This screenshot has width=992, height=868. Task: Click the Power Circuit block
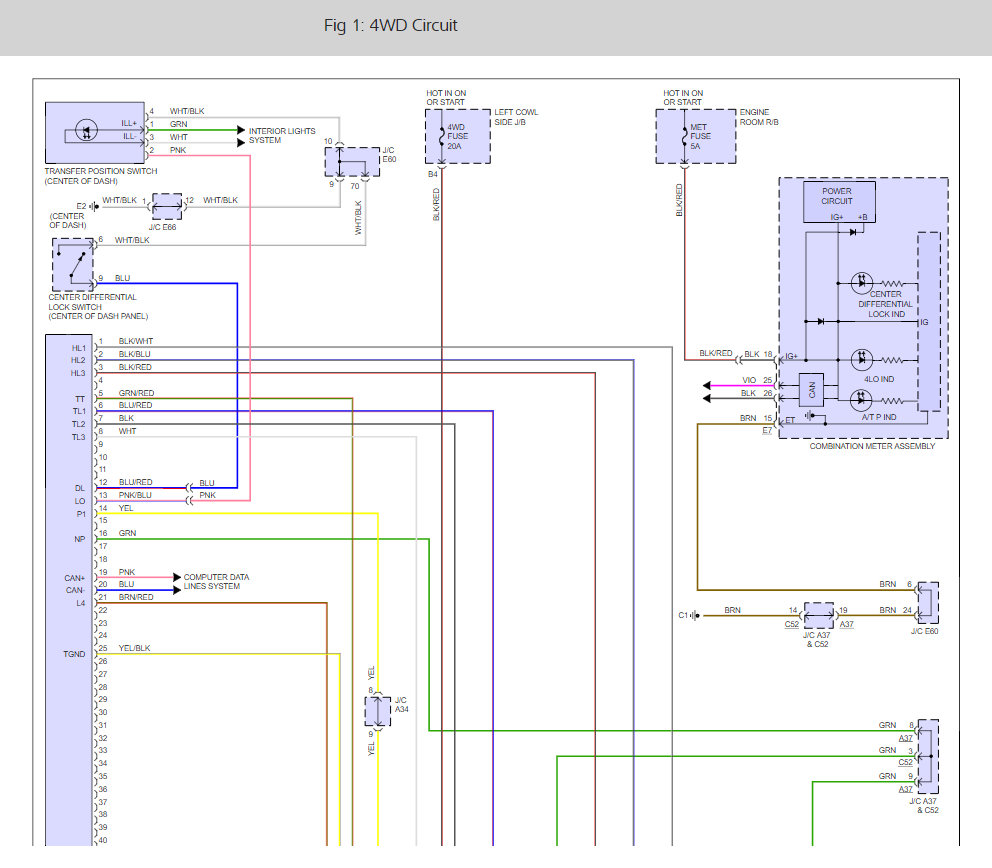coord(840,202)
